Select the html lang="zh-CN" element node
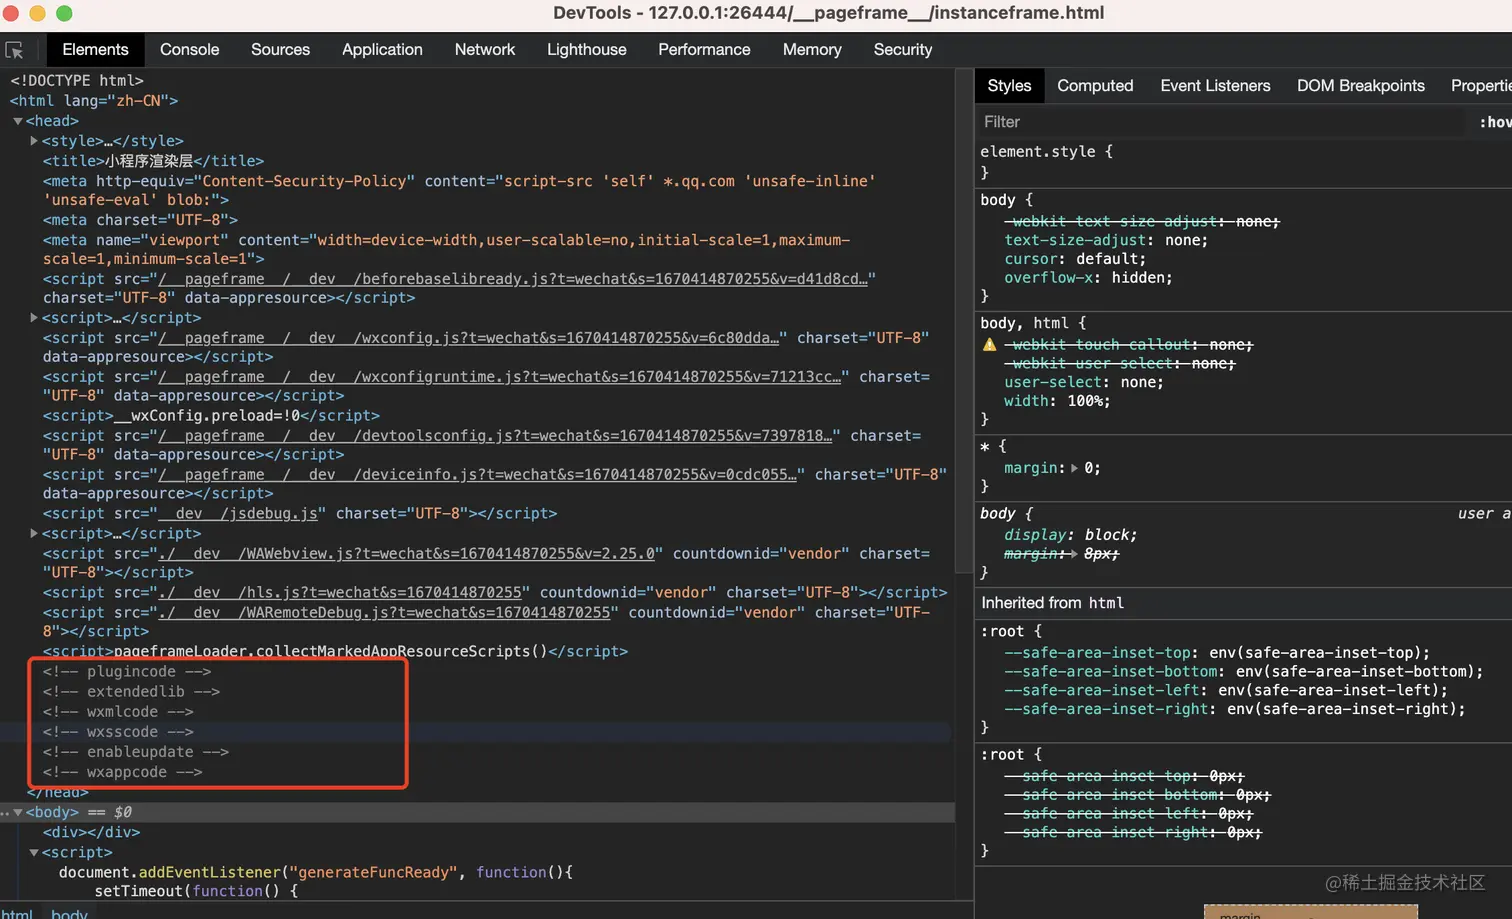The image size is (1512, 919). (93, 101)
